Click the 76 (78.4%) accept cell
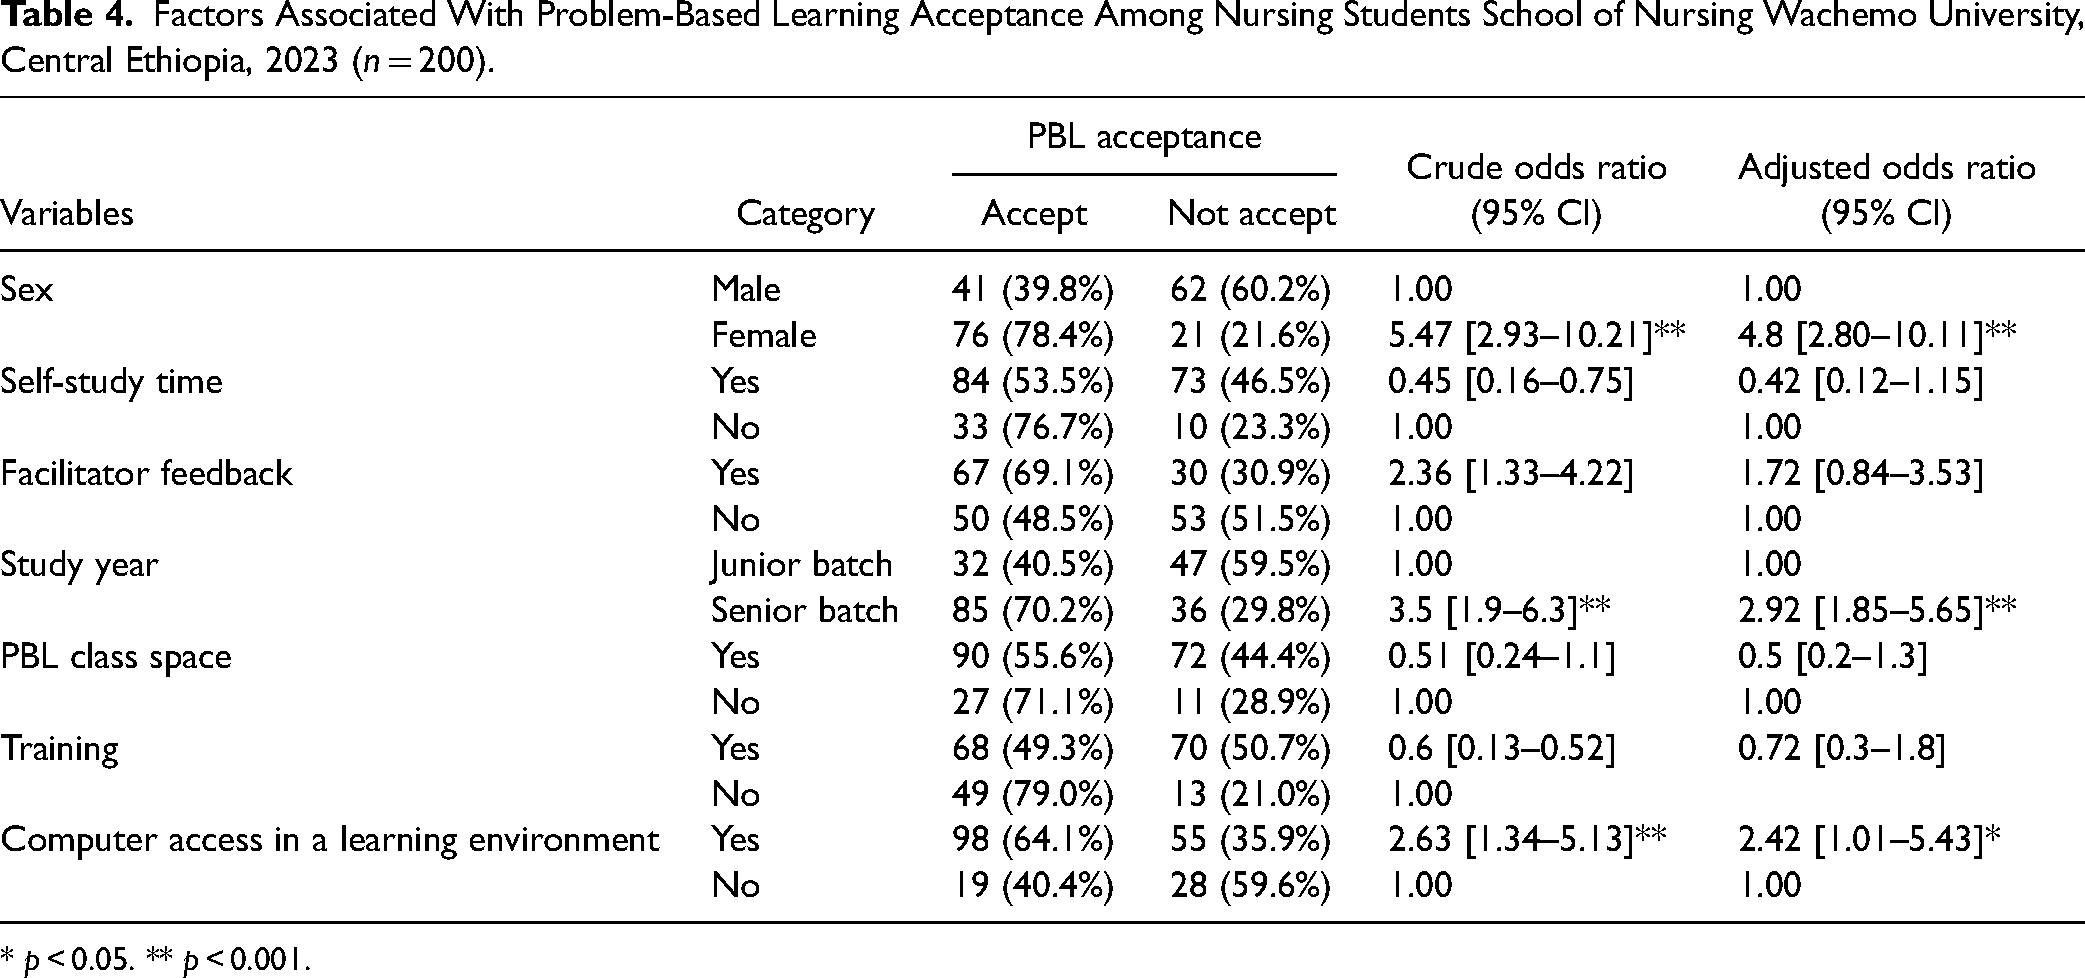2085x978 pixels. tap(1032, 335)
